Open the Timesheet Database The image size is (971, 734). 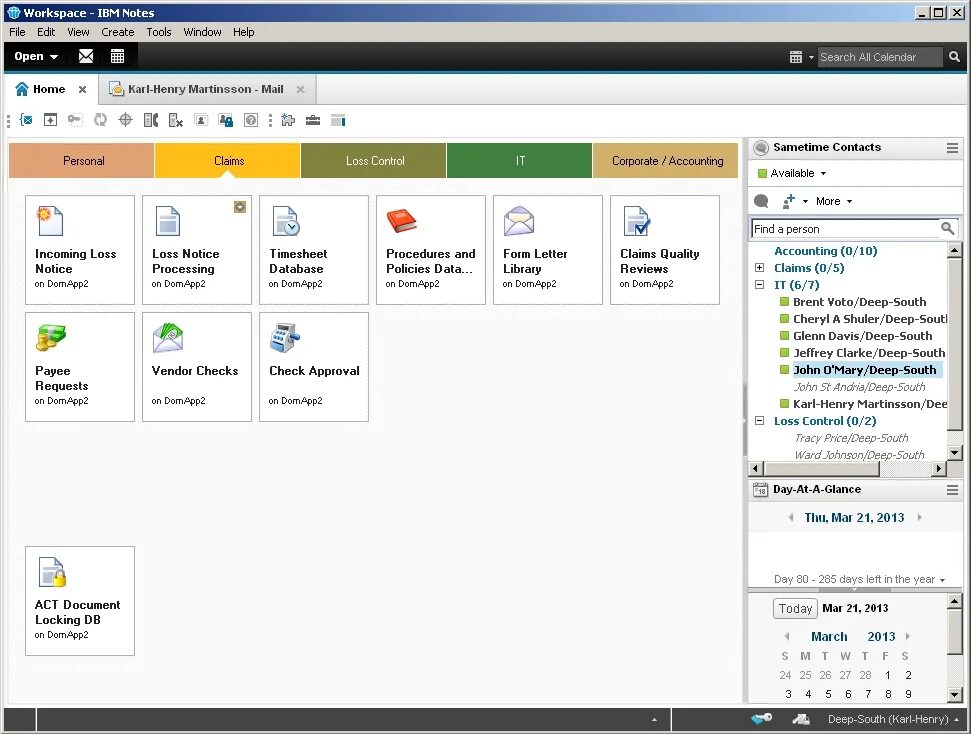pos(314,248)
